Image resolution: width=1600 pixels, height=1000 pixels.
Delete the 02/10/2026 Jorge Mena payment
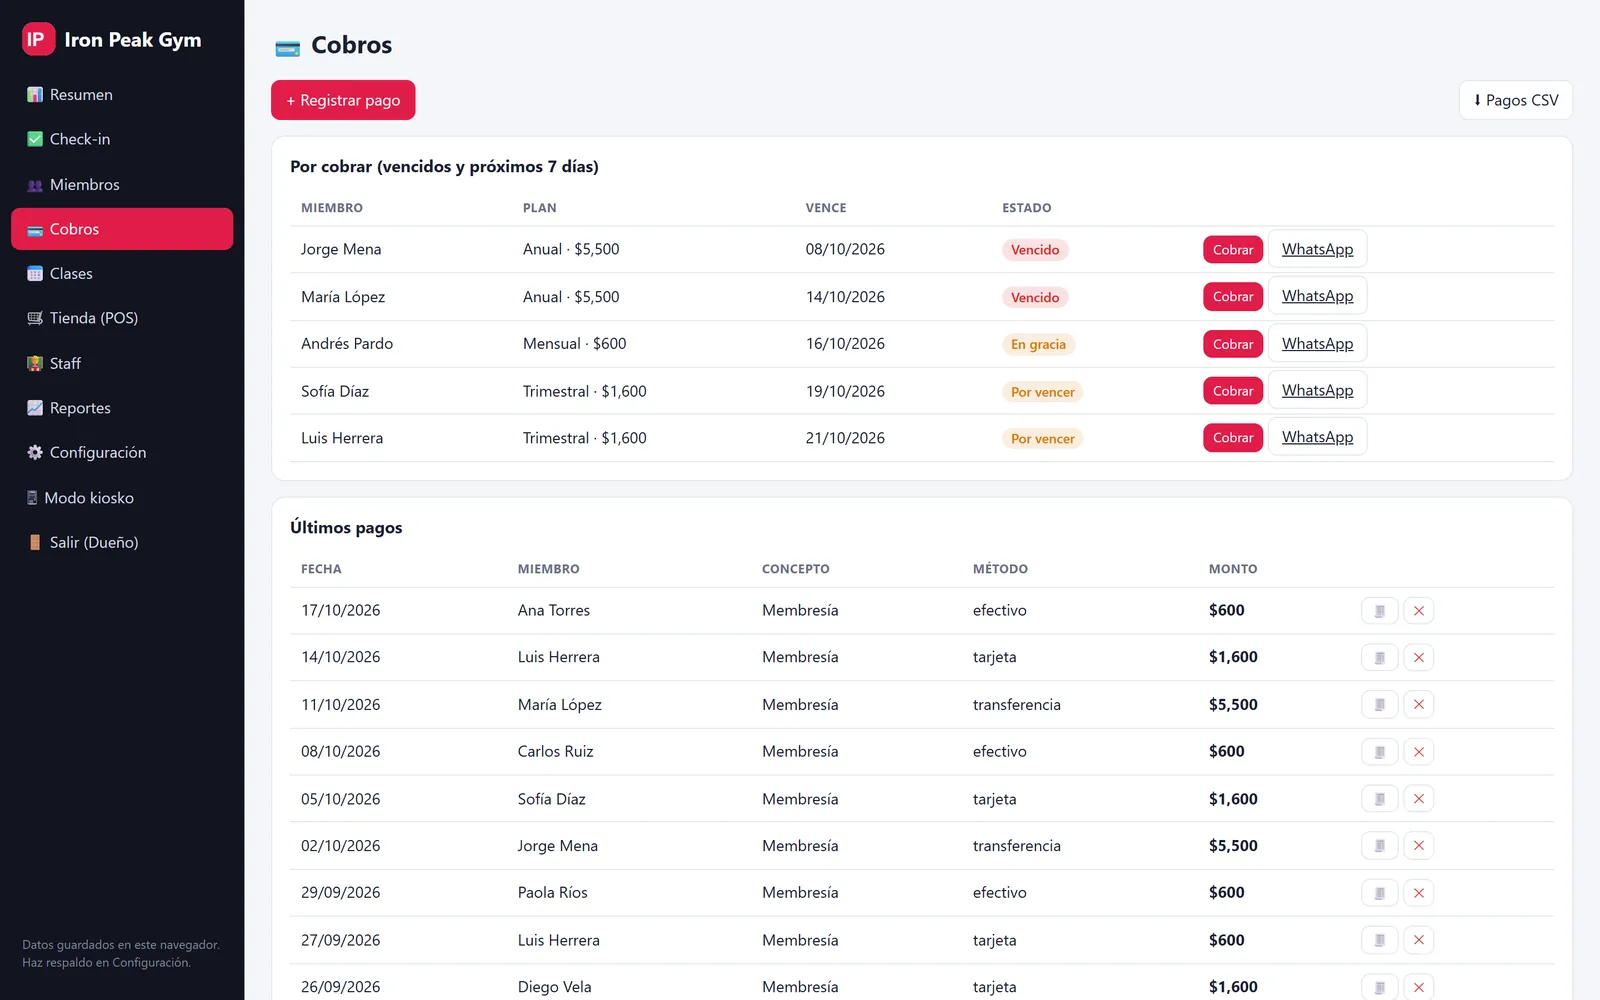click(1418, 846)
